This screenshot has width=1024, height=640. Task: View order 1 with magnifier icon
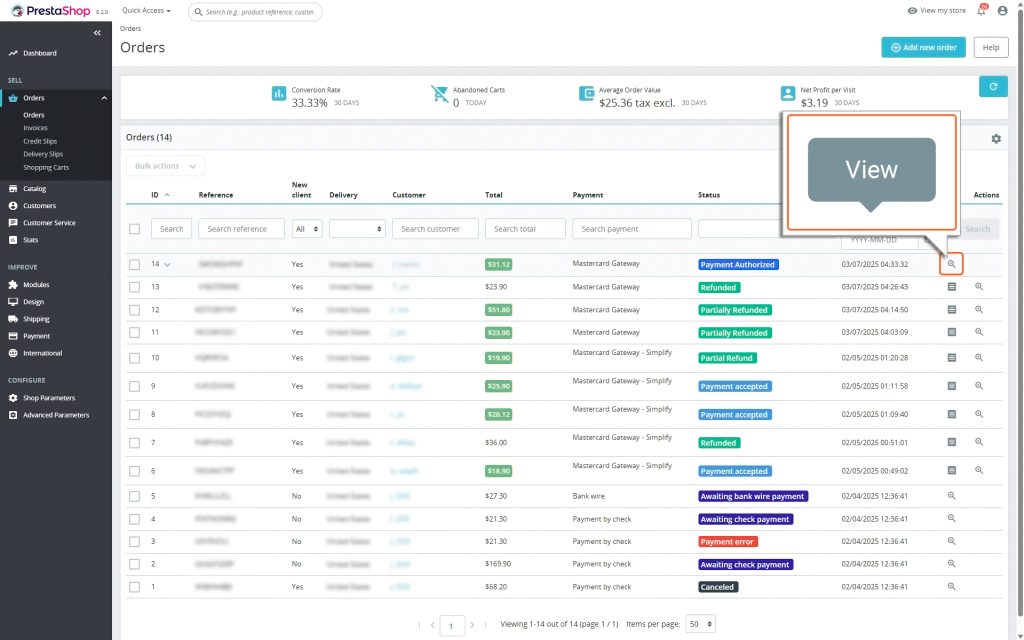[x=952, y=586]
